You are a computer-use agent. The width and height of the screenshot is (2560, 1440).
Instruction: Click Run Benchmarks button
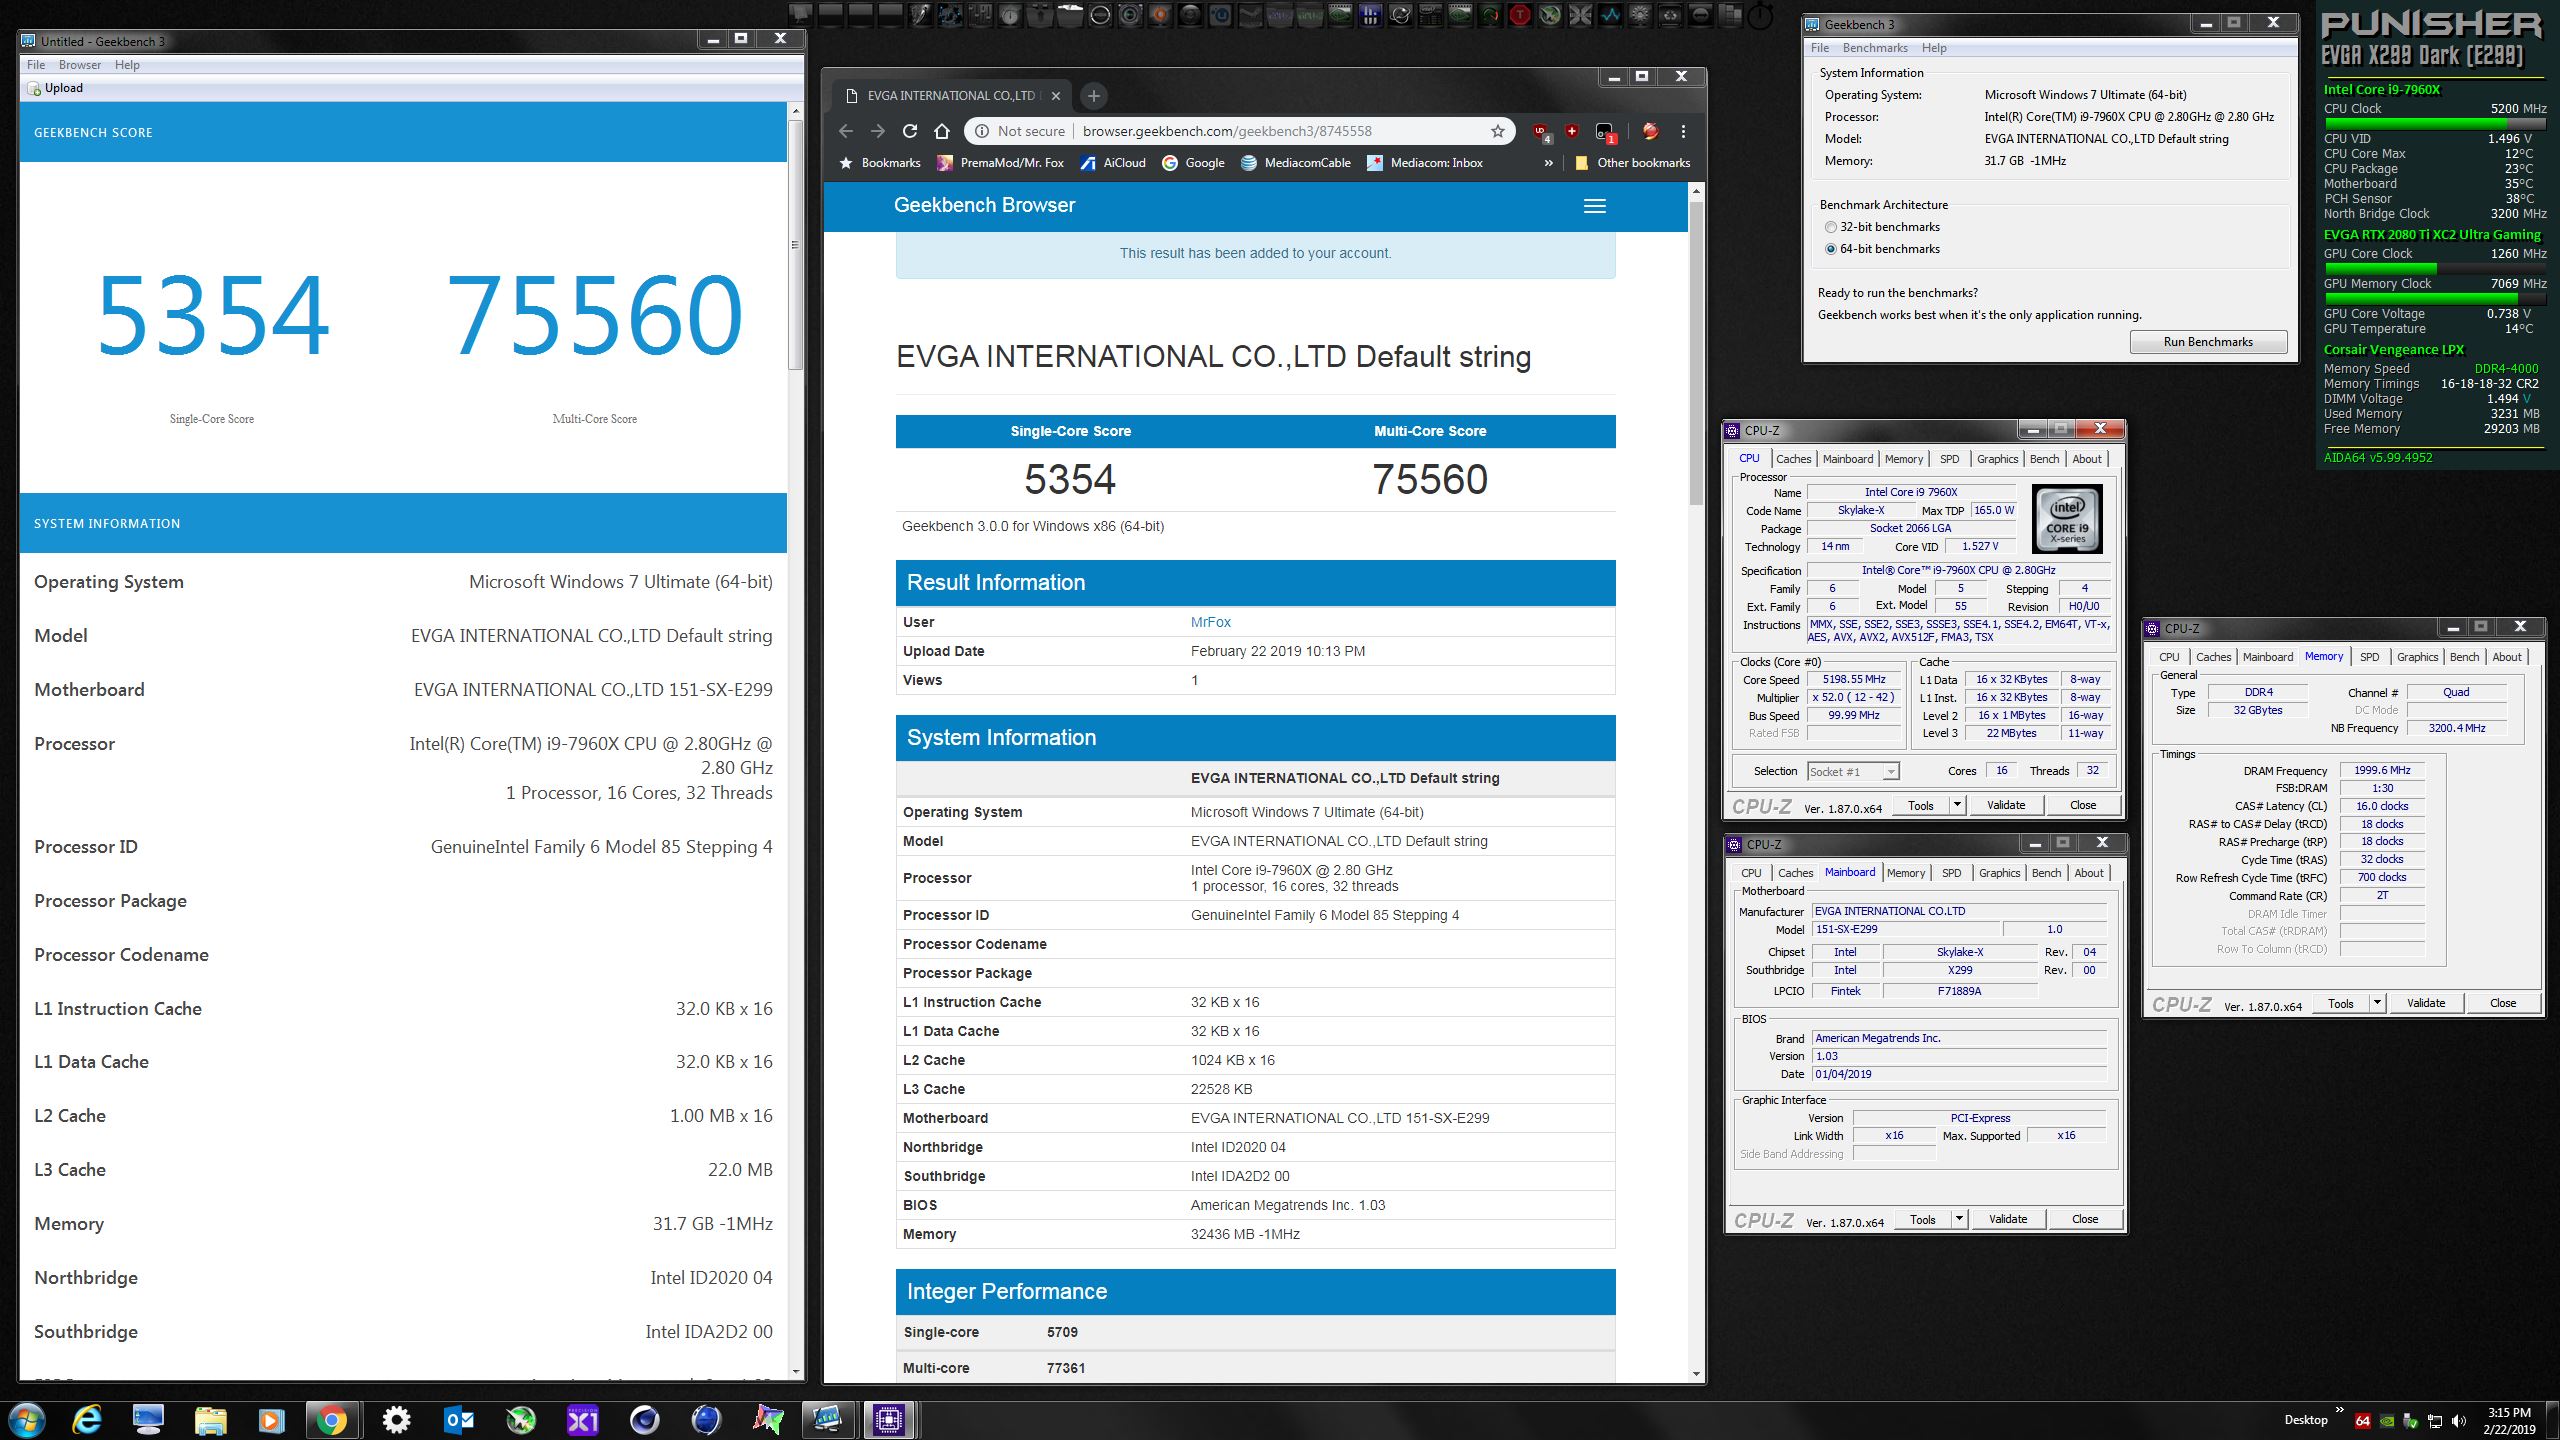(x=2207, y=342)
